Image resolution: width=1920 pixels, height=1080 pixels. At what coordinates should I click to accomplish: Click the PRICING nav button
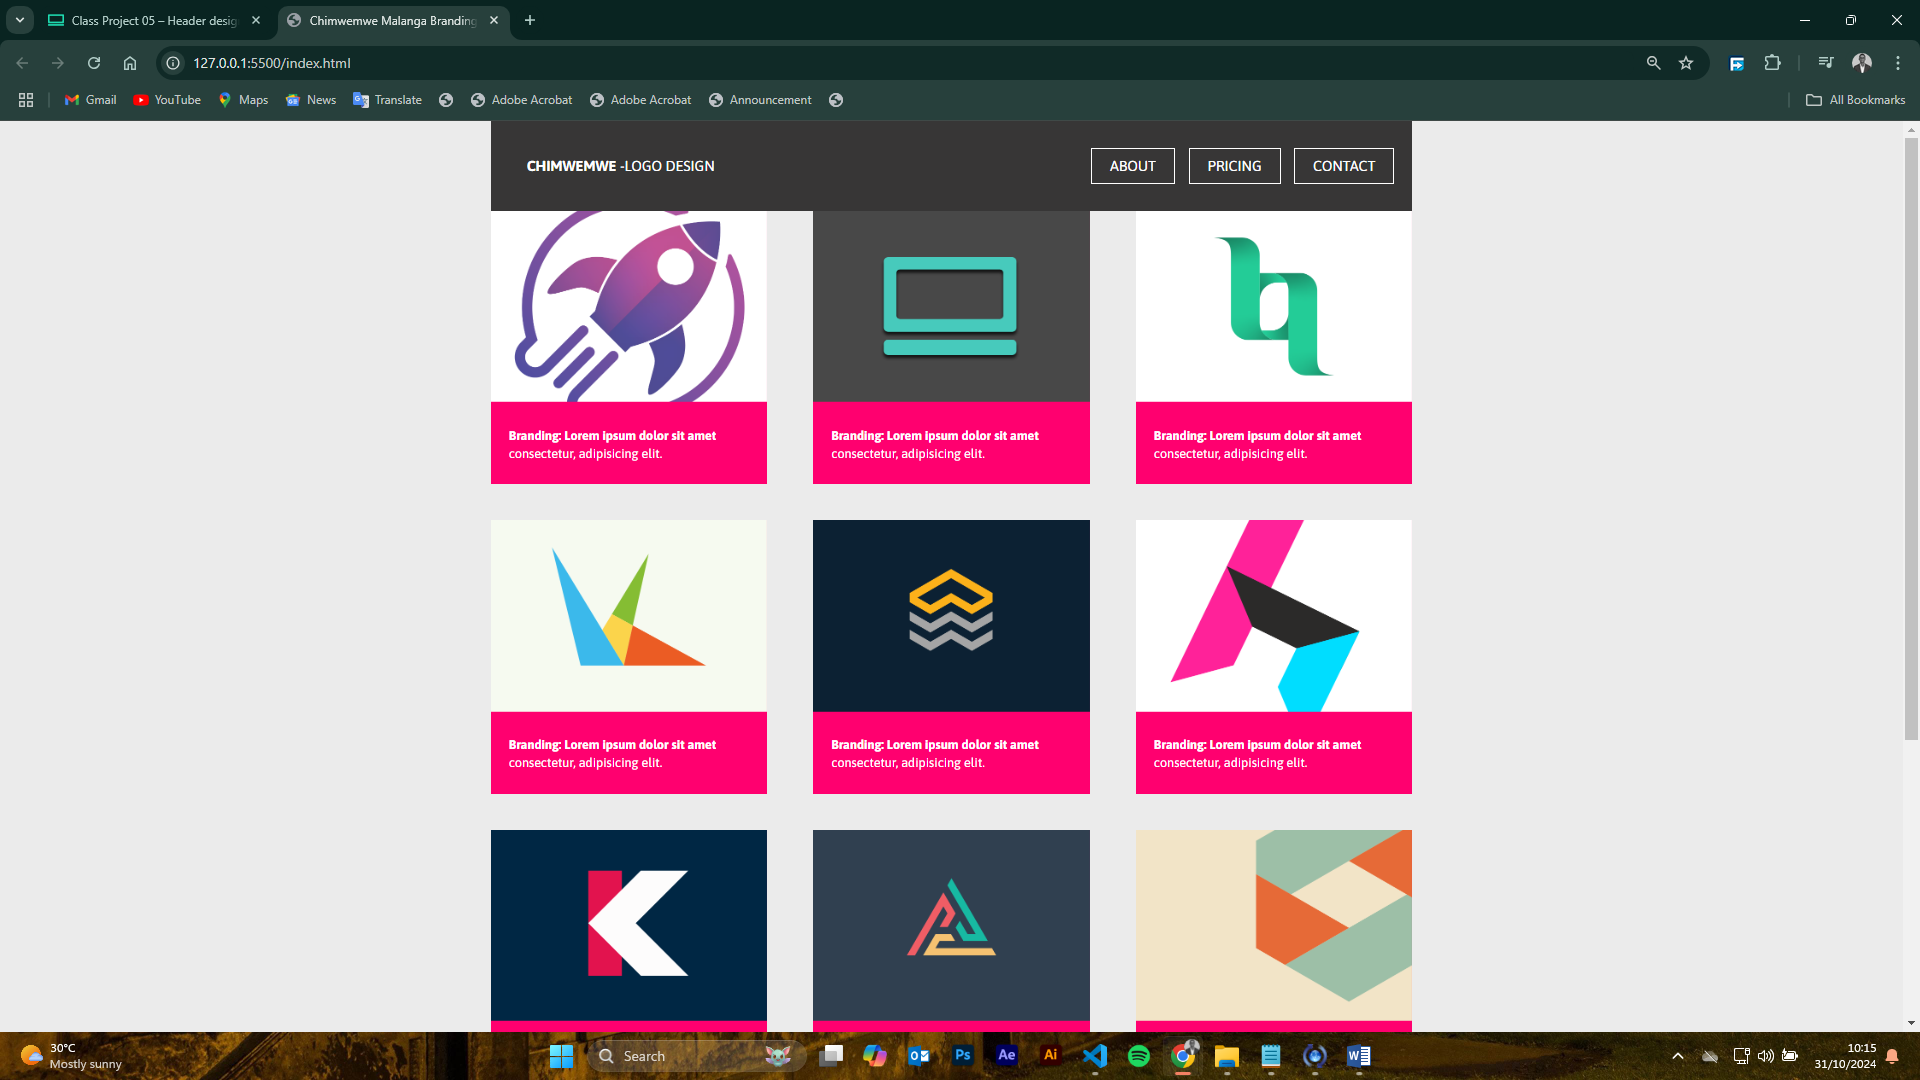1234,166
